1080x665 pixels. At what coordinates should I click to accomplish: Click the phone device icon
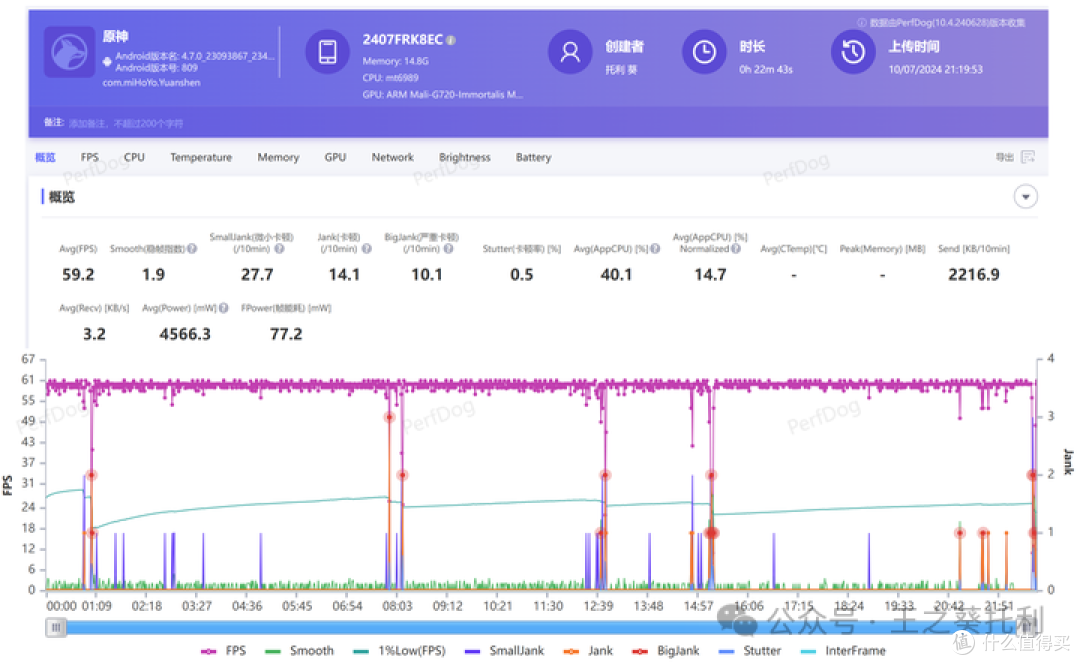tap(328, 52)
